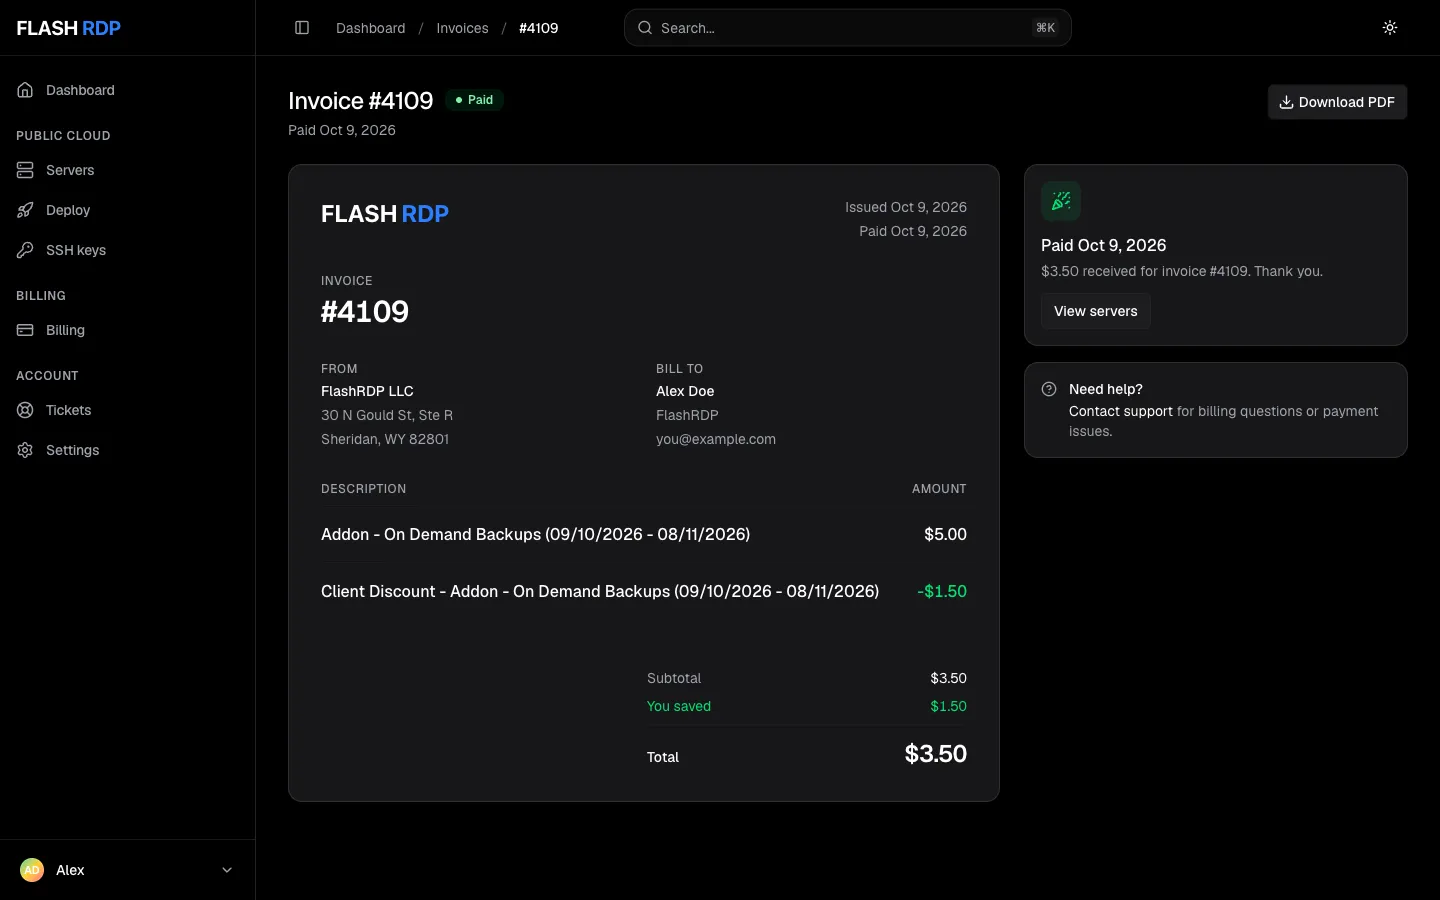Click the Settings gear icon

pyautogui.click(x=25, y=450)
